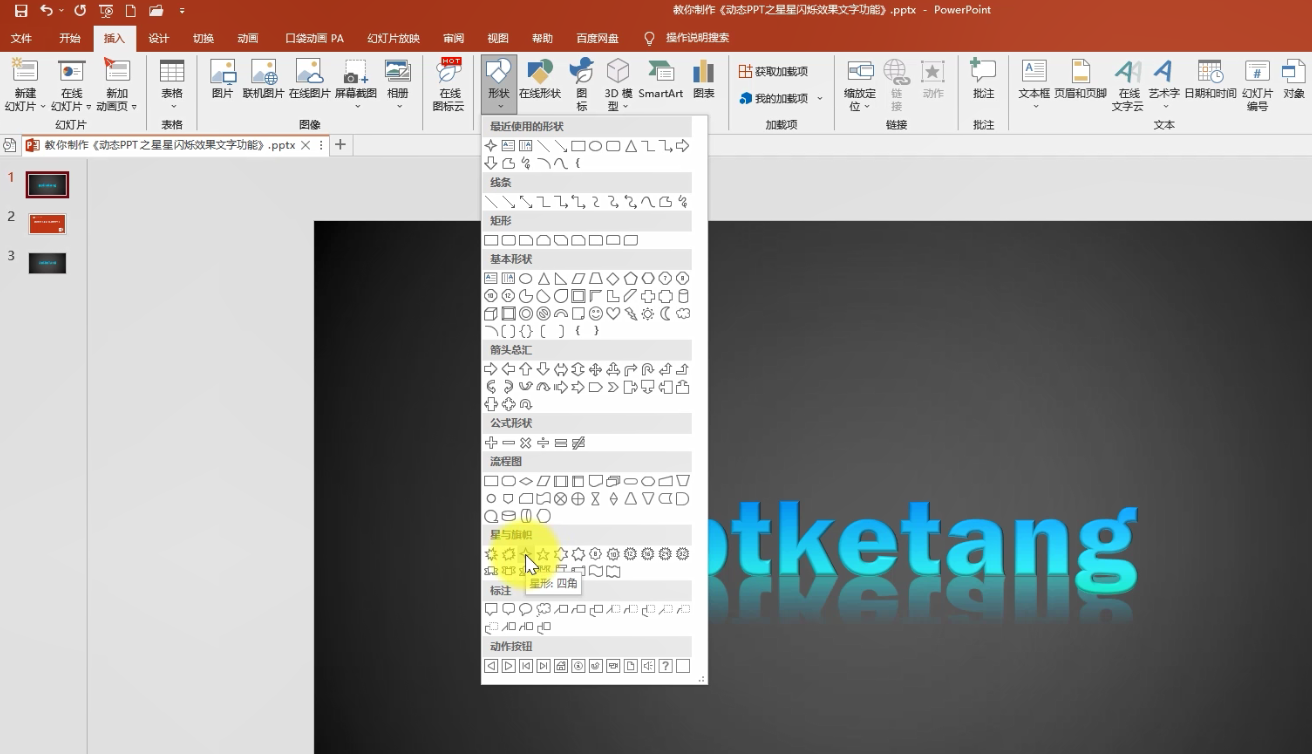
Task: Select the U-turn arrow shape
Action: pos(648,370)
